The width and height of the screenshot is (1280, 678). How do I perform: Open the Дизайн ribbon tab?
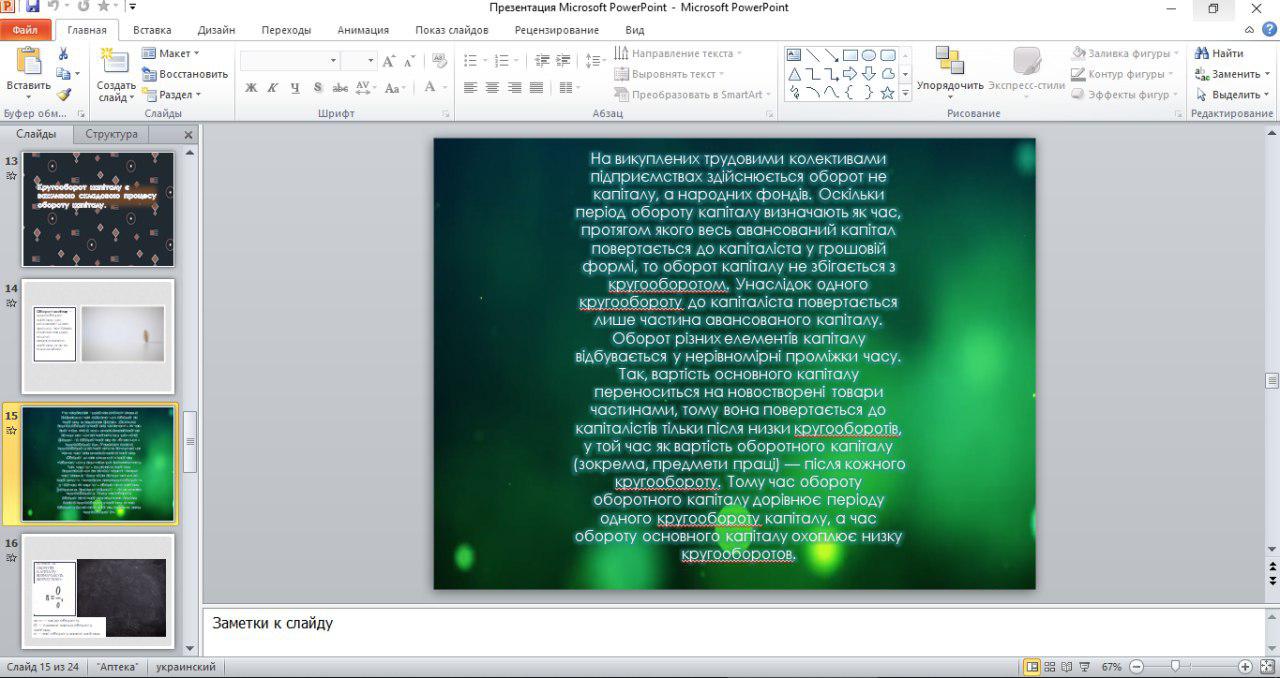pos(217,30)
